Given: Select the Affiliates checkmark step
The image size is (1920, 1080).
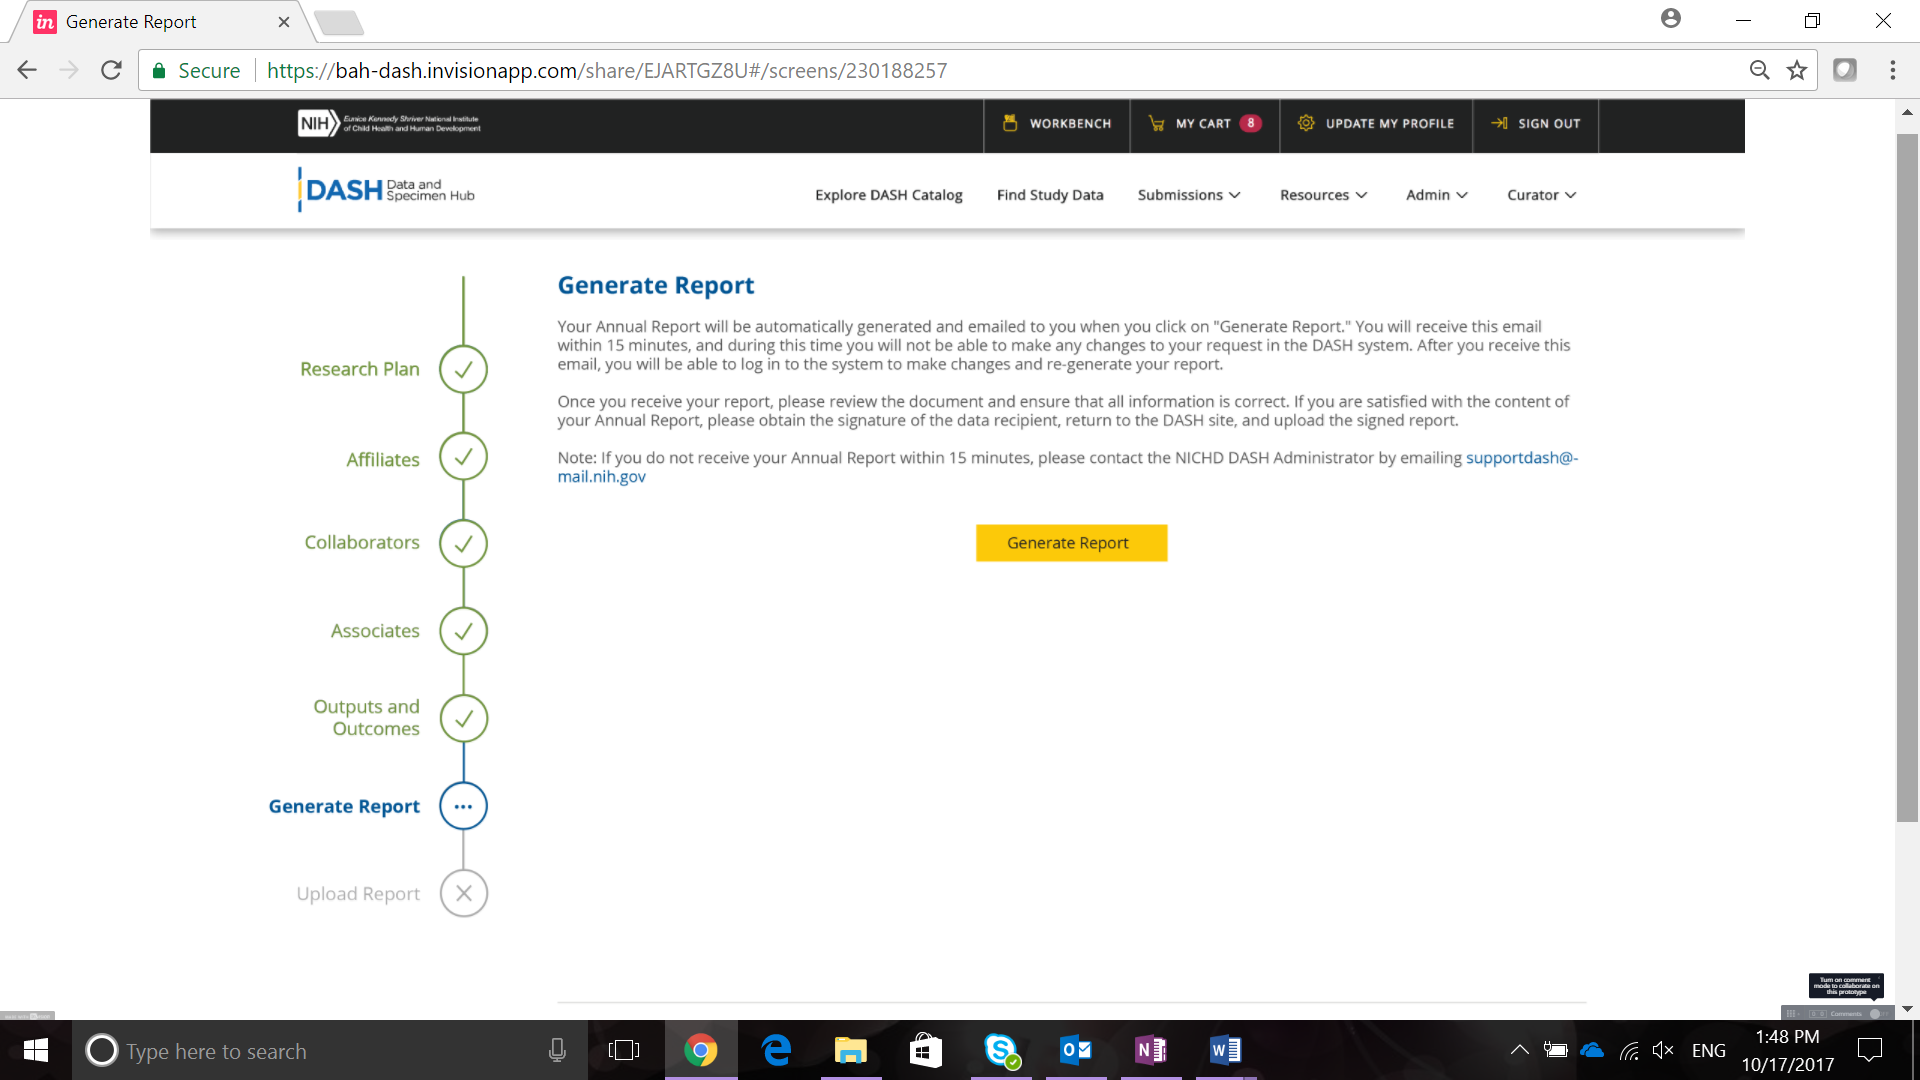Looking at the screenshot, I should tap(463, 457).
